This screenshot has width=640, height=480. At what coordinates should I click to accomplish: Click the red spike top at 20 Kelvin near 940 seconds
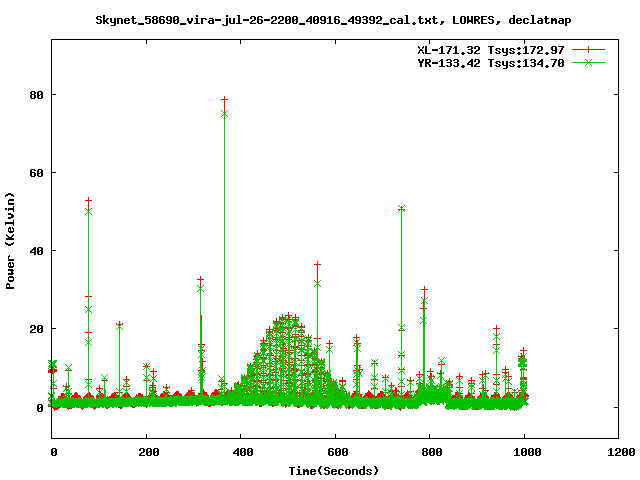pos(496,328)
